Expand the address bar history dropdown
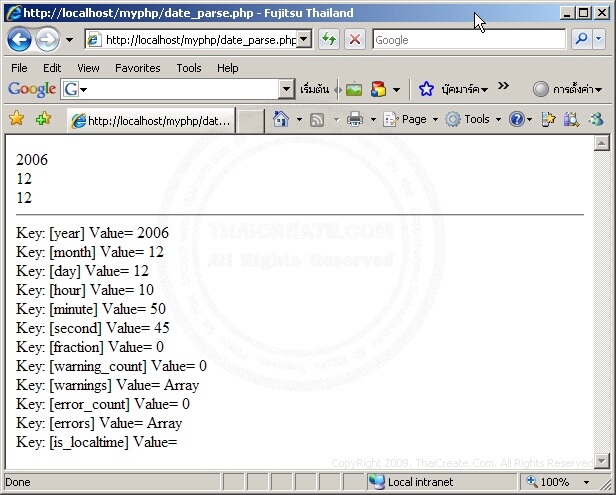This screenshot has width=616, height=495. coord(304,40)
